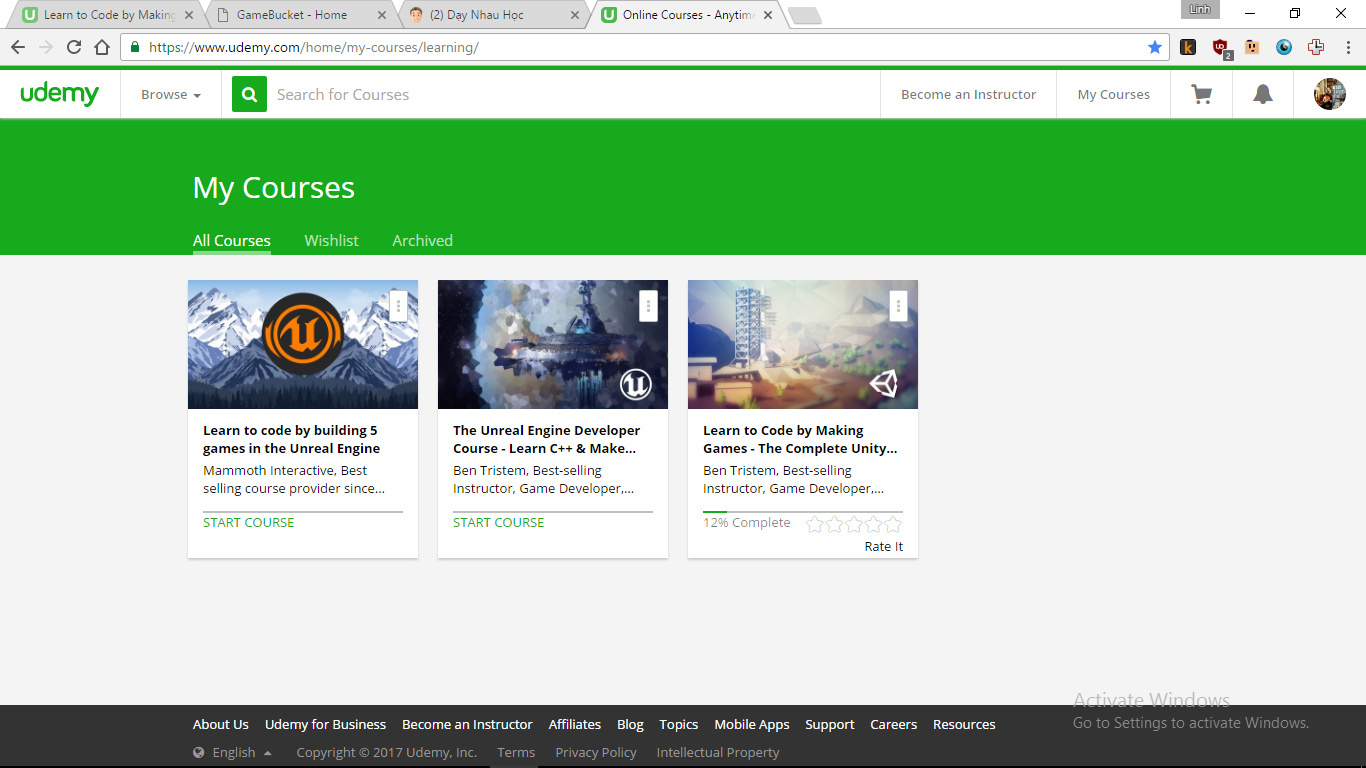Image resolution: width=1366 pixels, height=768 pixels.
Task: Open the Intellectual Property footer link
Action: coord(717,752)
